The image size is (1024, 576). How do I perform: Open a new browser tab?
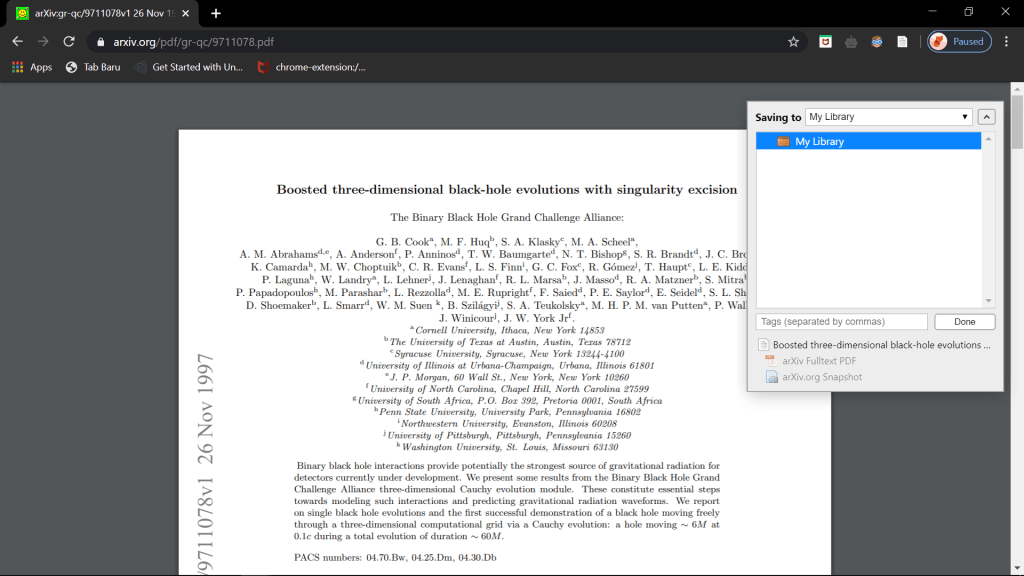pos(216,13)
